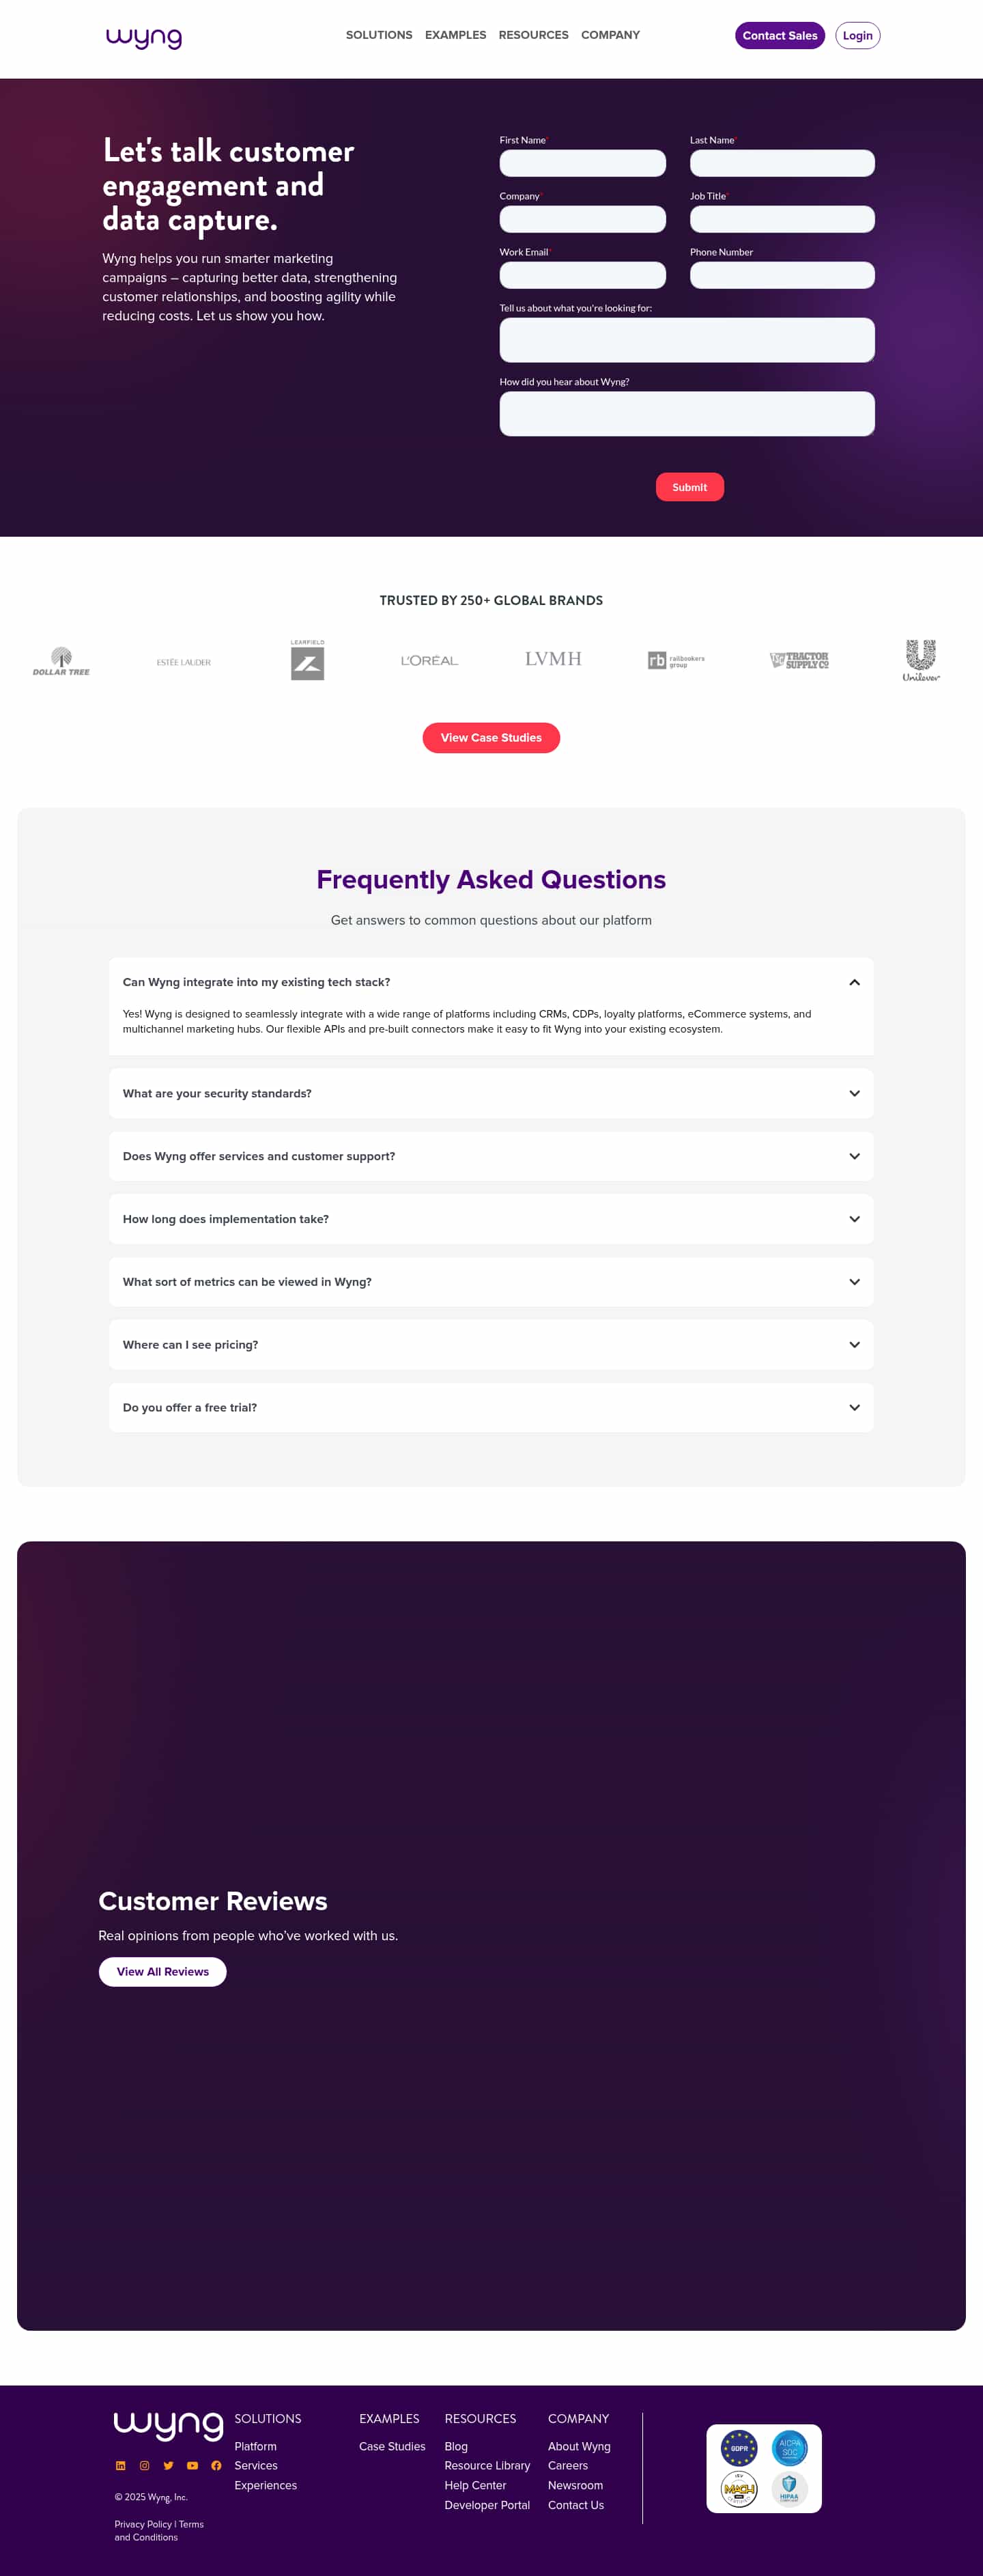
Task: Open Wyng's Instagram from footer
Action: pyautogui.click(x=144, y=2466)
